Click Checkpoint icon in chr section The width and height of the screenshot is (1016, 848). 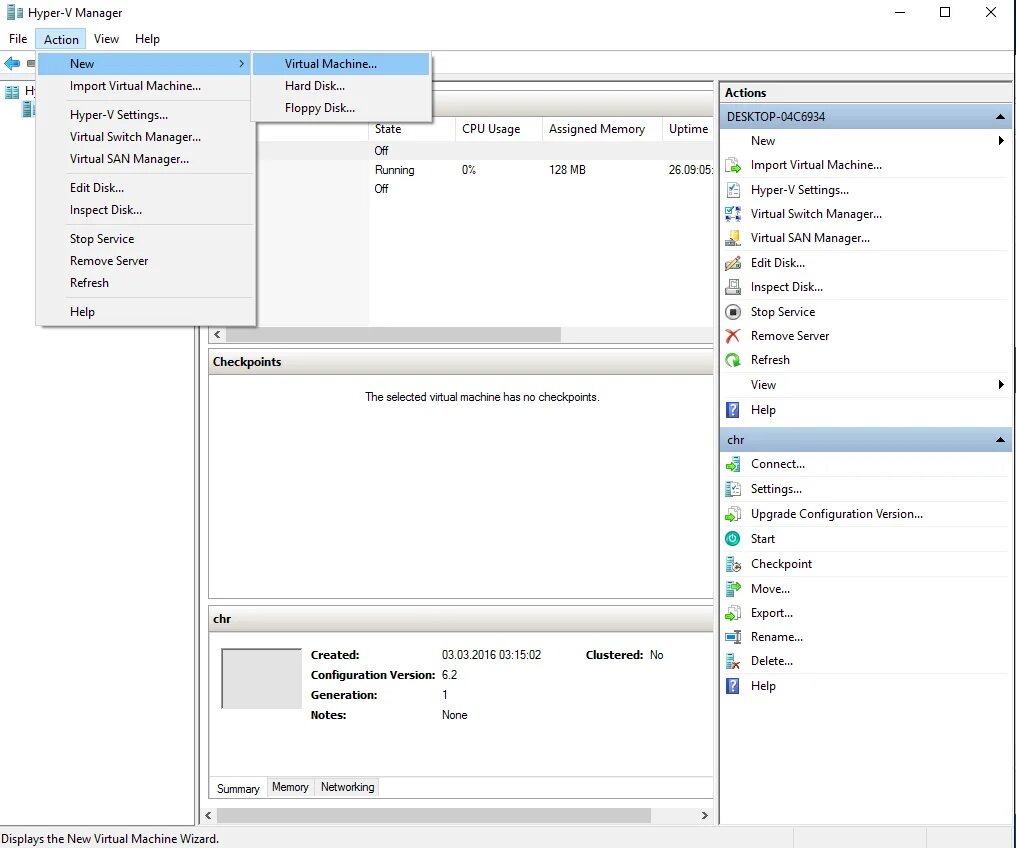pyautogui.click(x=733, y=564)
